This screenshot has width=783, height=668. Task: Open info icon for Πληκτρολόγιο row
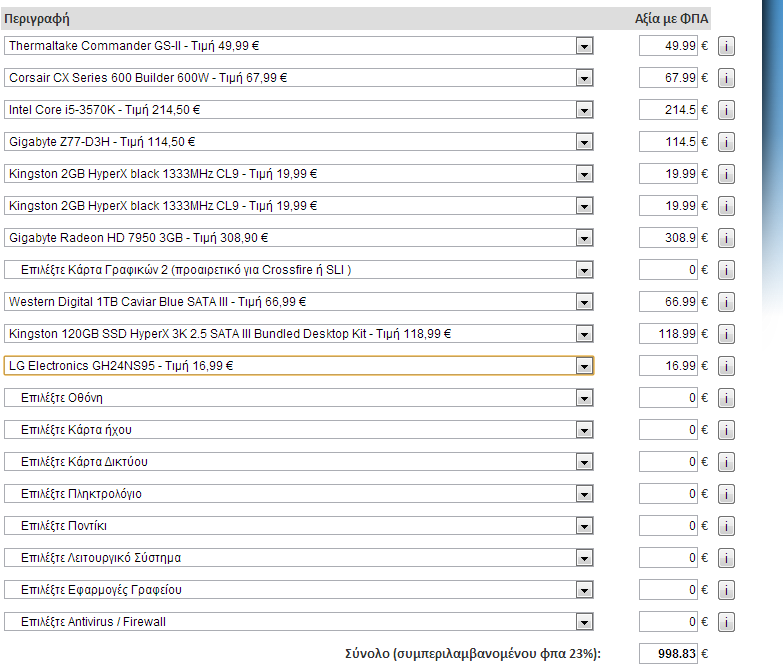726,494
